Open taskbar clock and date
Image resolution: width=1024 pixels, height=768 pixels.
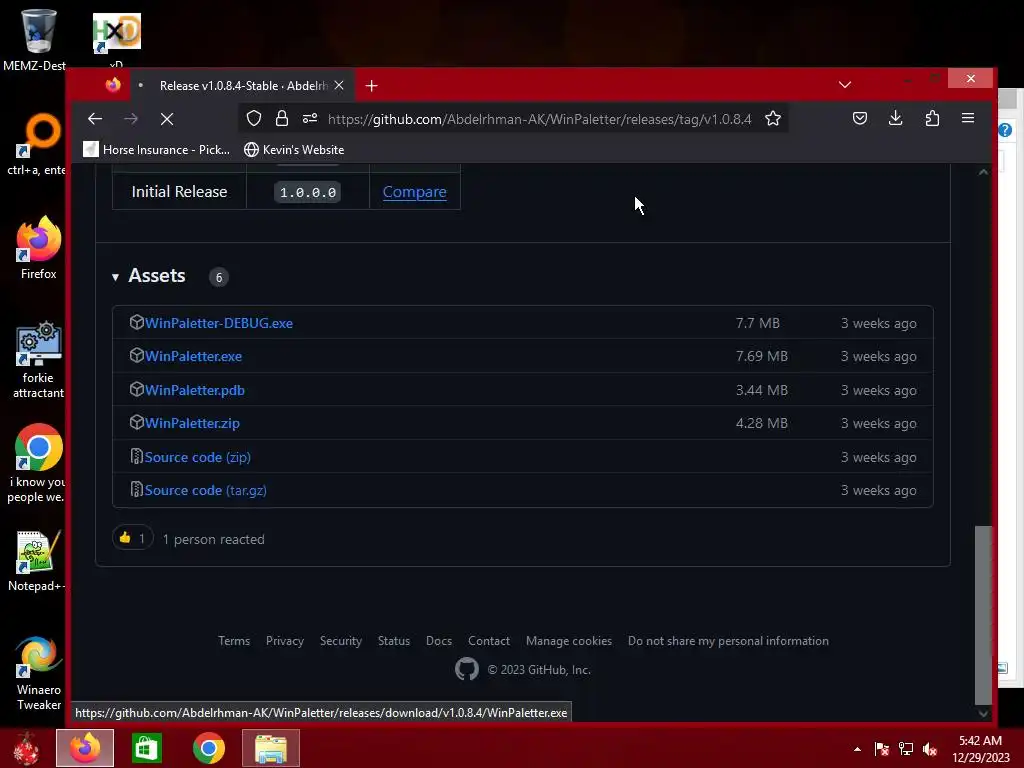click(980, 749)
